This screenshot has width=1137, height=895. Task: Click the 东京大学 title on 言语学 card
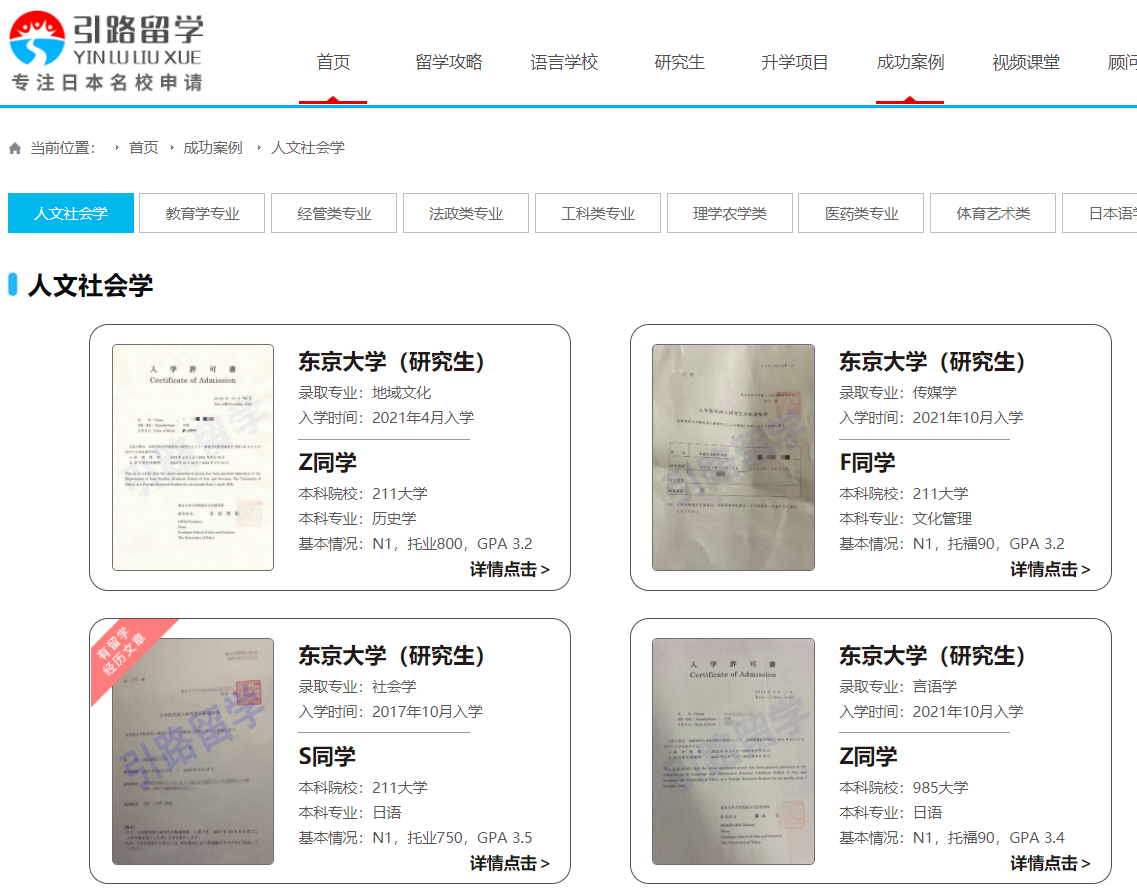click(x=933, y=656)
